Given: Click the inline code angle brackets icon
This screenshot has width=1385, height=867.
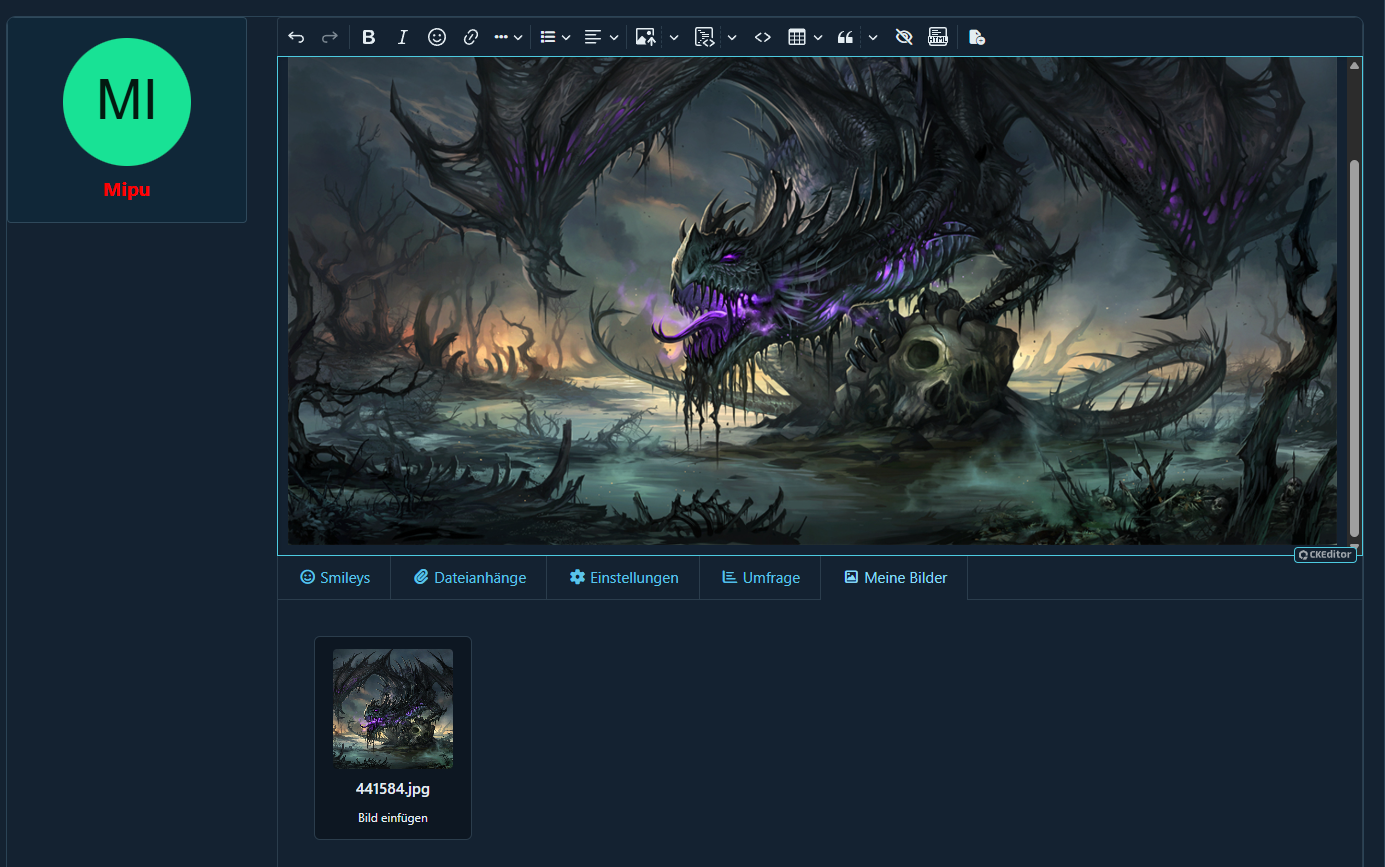Looking at the screenshot, I should (x=762, y=37).
